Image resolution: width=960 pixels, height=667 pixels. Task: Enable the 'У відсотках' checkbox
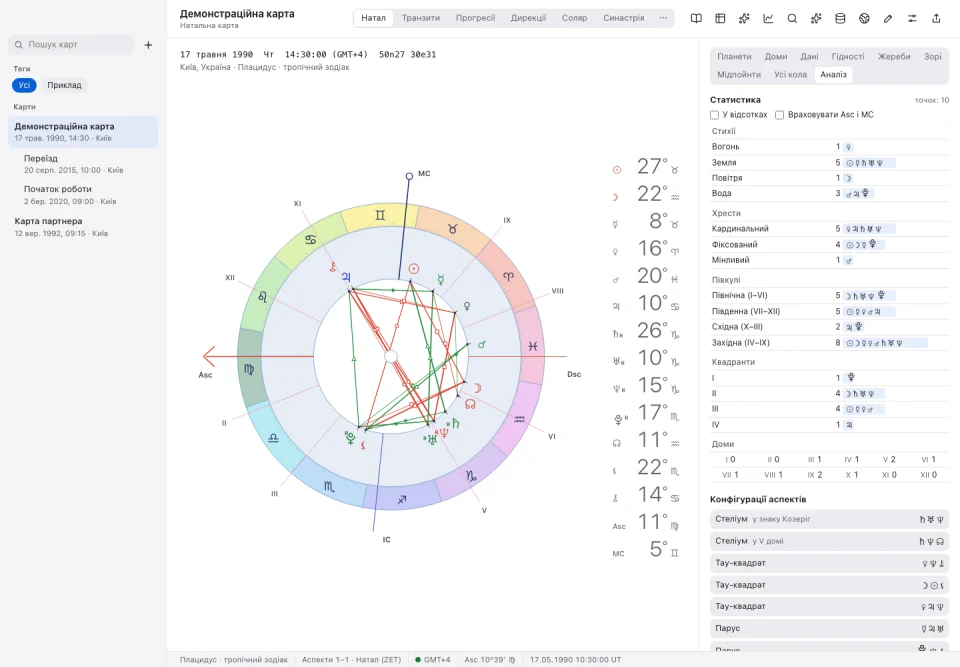pyautogui.click(x=714, y=115)
